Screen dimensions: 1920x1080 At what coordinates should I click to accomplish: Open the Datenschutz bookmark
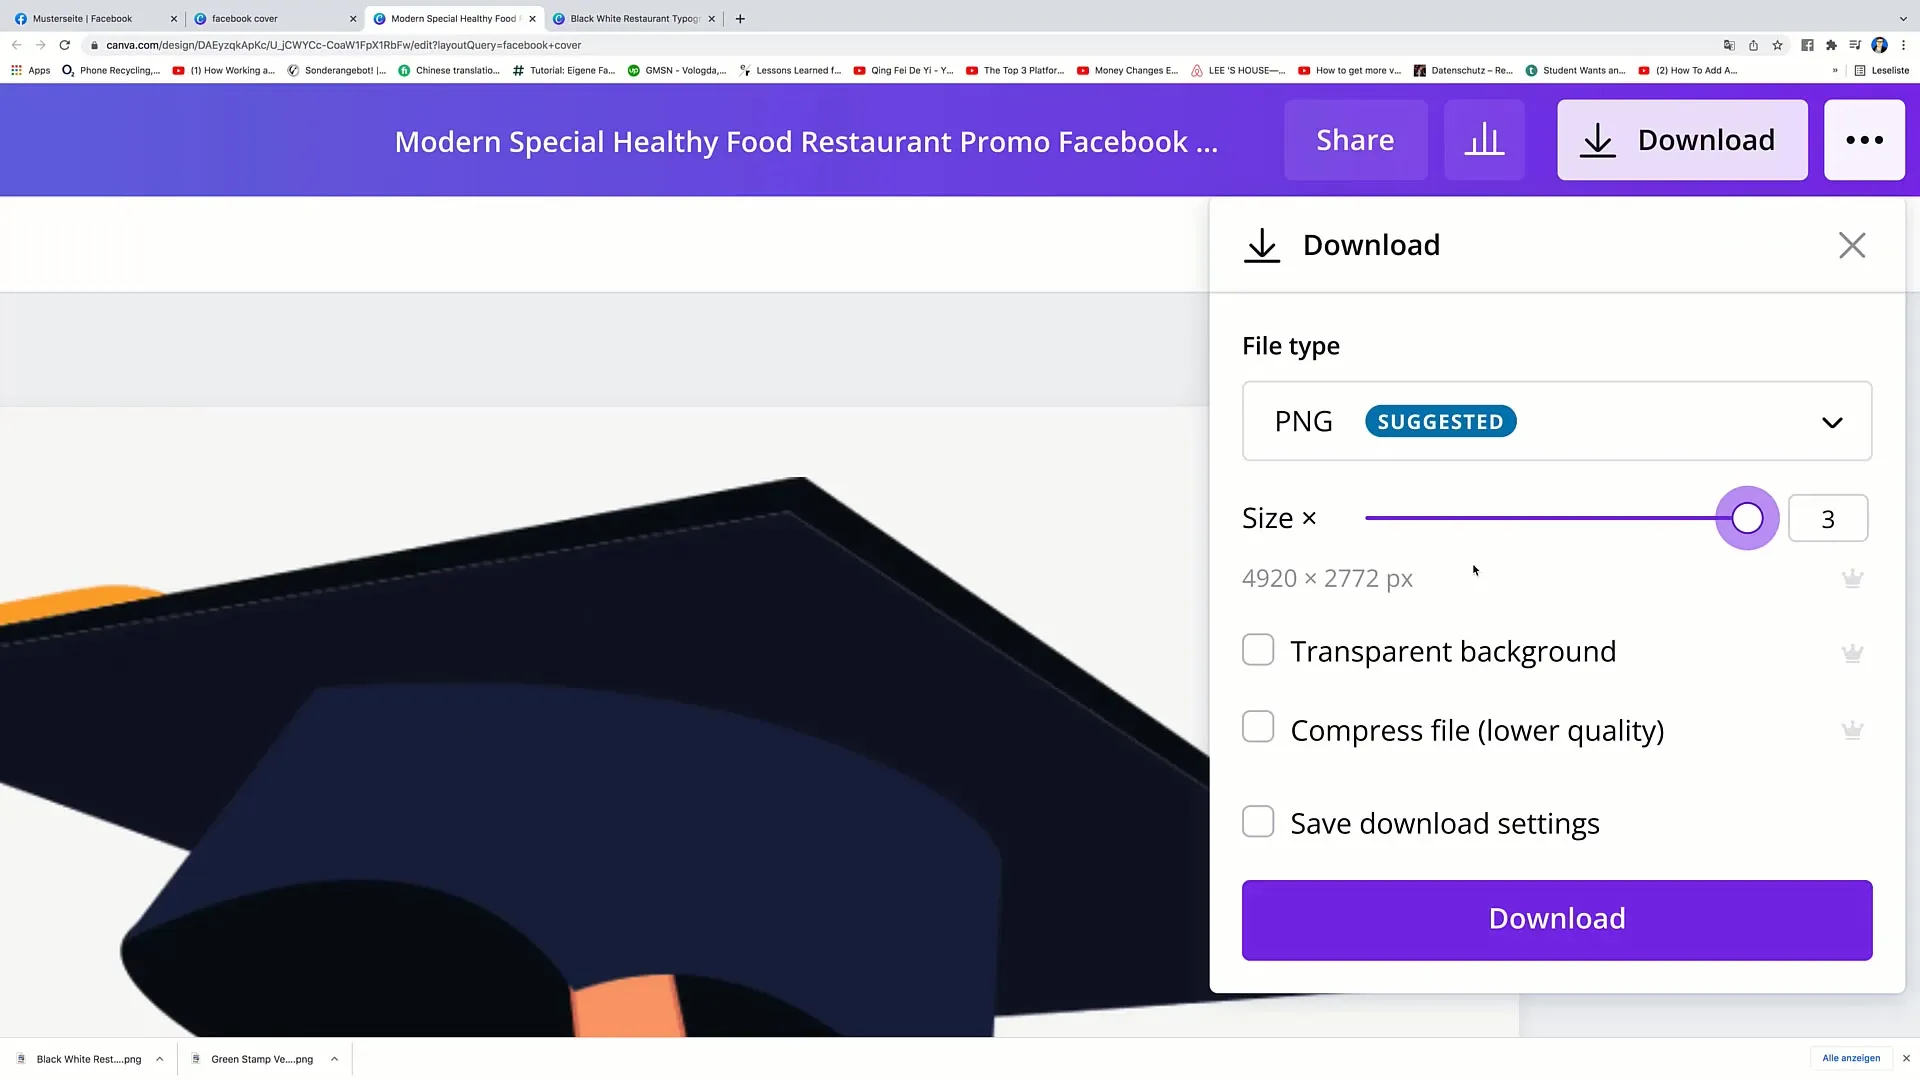pos(1463,70)
